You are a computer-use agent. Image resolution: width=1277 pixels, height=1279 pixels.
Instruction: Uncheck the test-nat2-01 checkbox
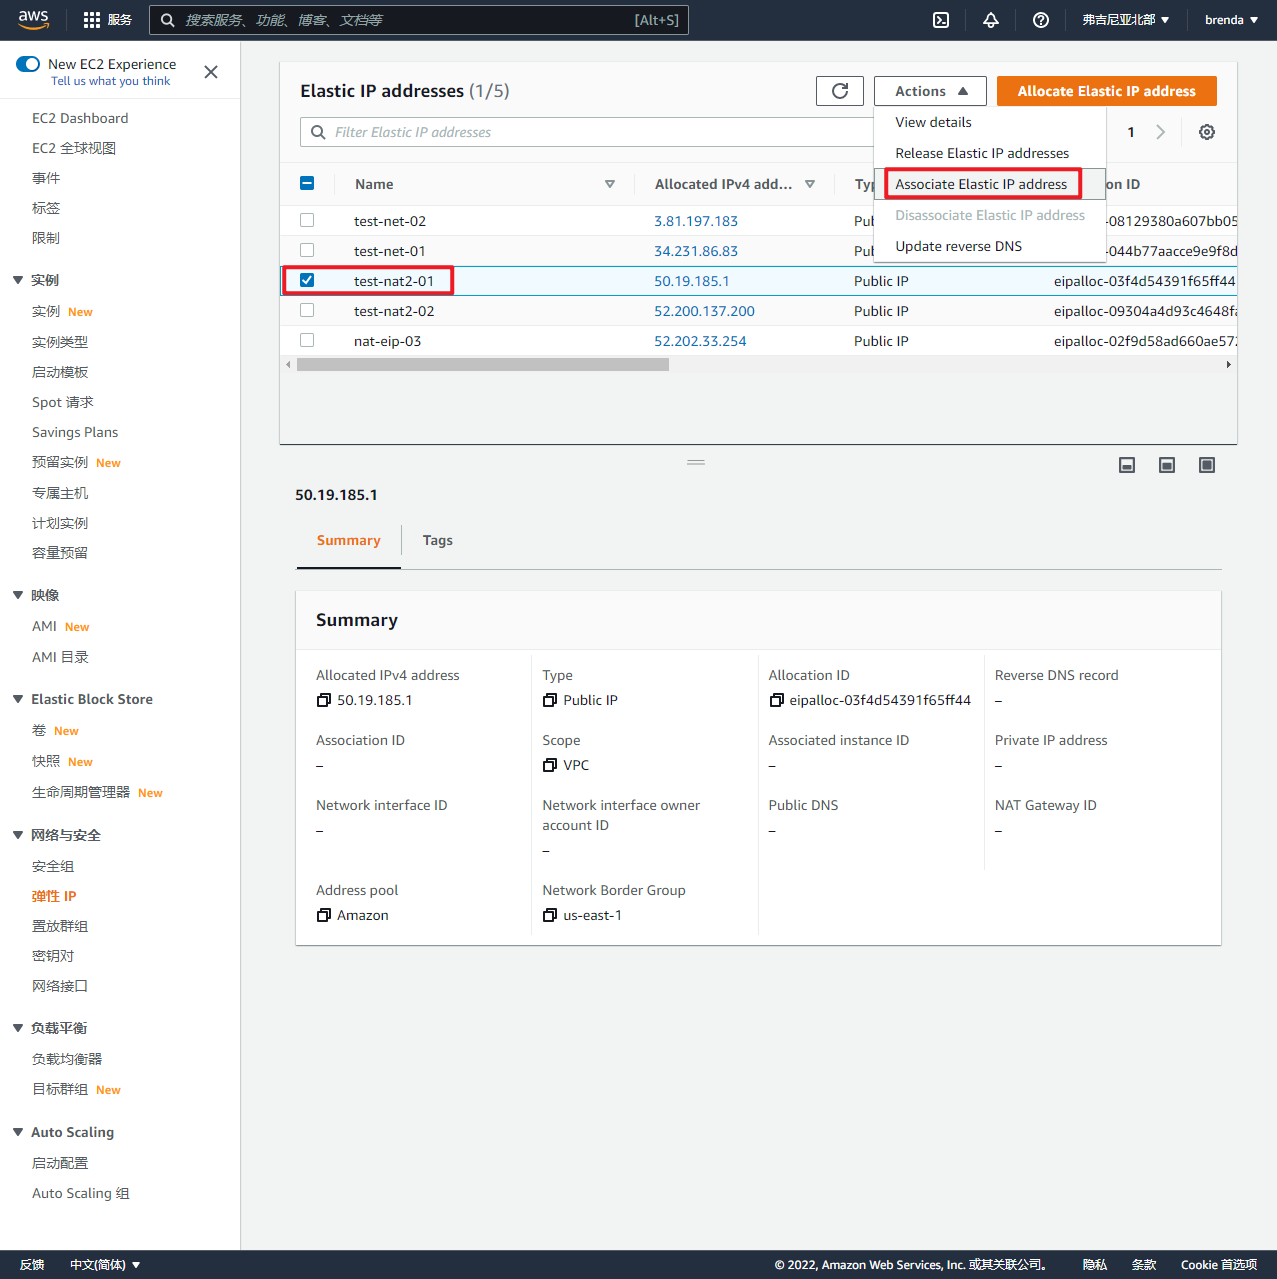[307, 280]
